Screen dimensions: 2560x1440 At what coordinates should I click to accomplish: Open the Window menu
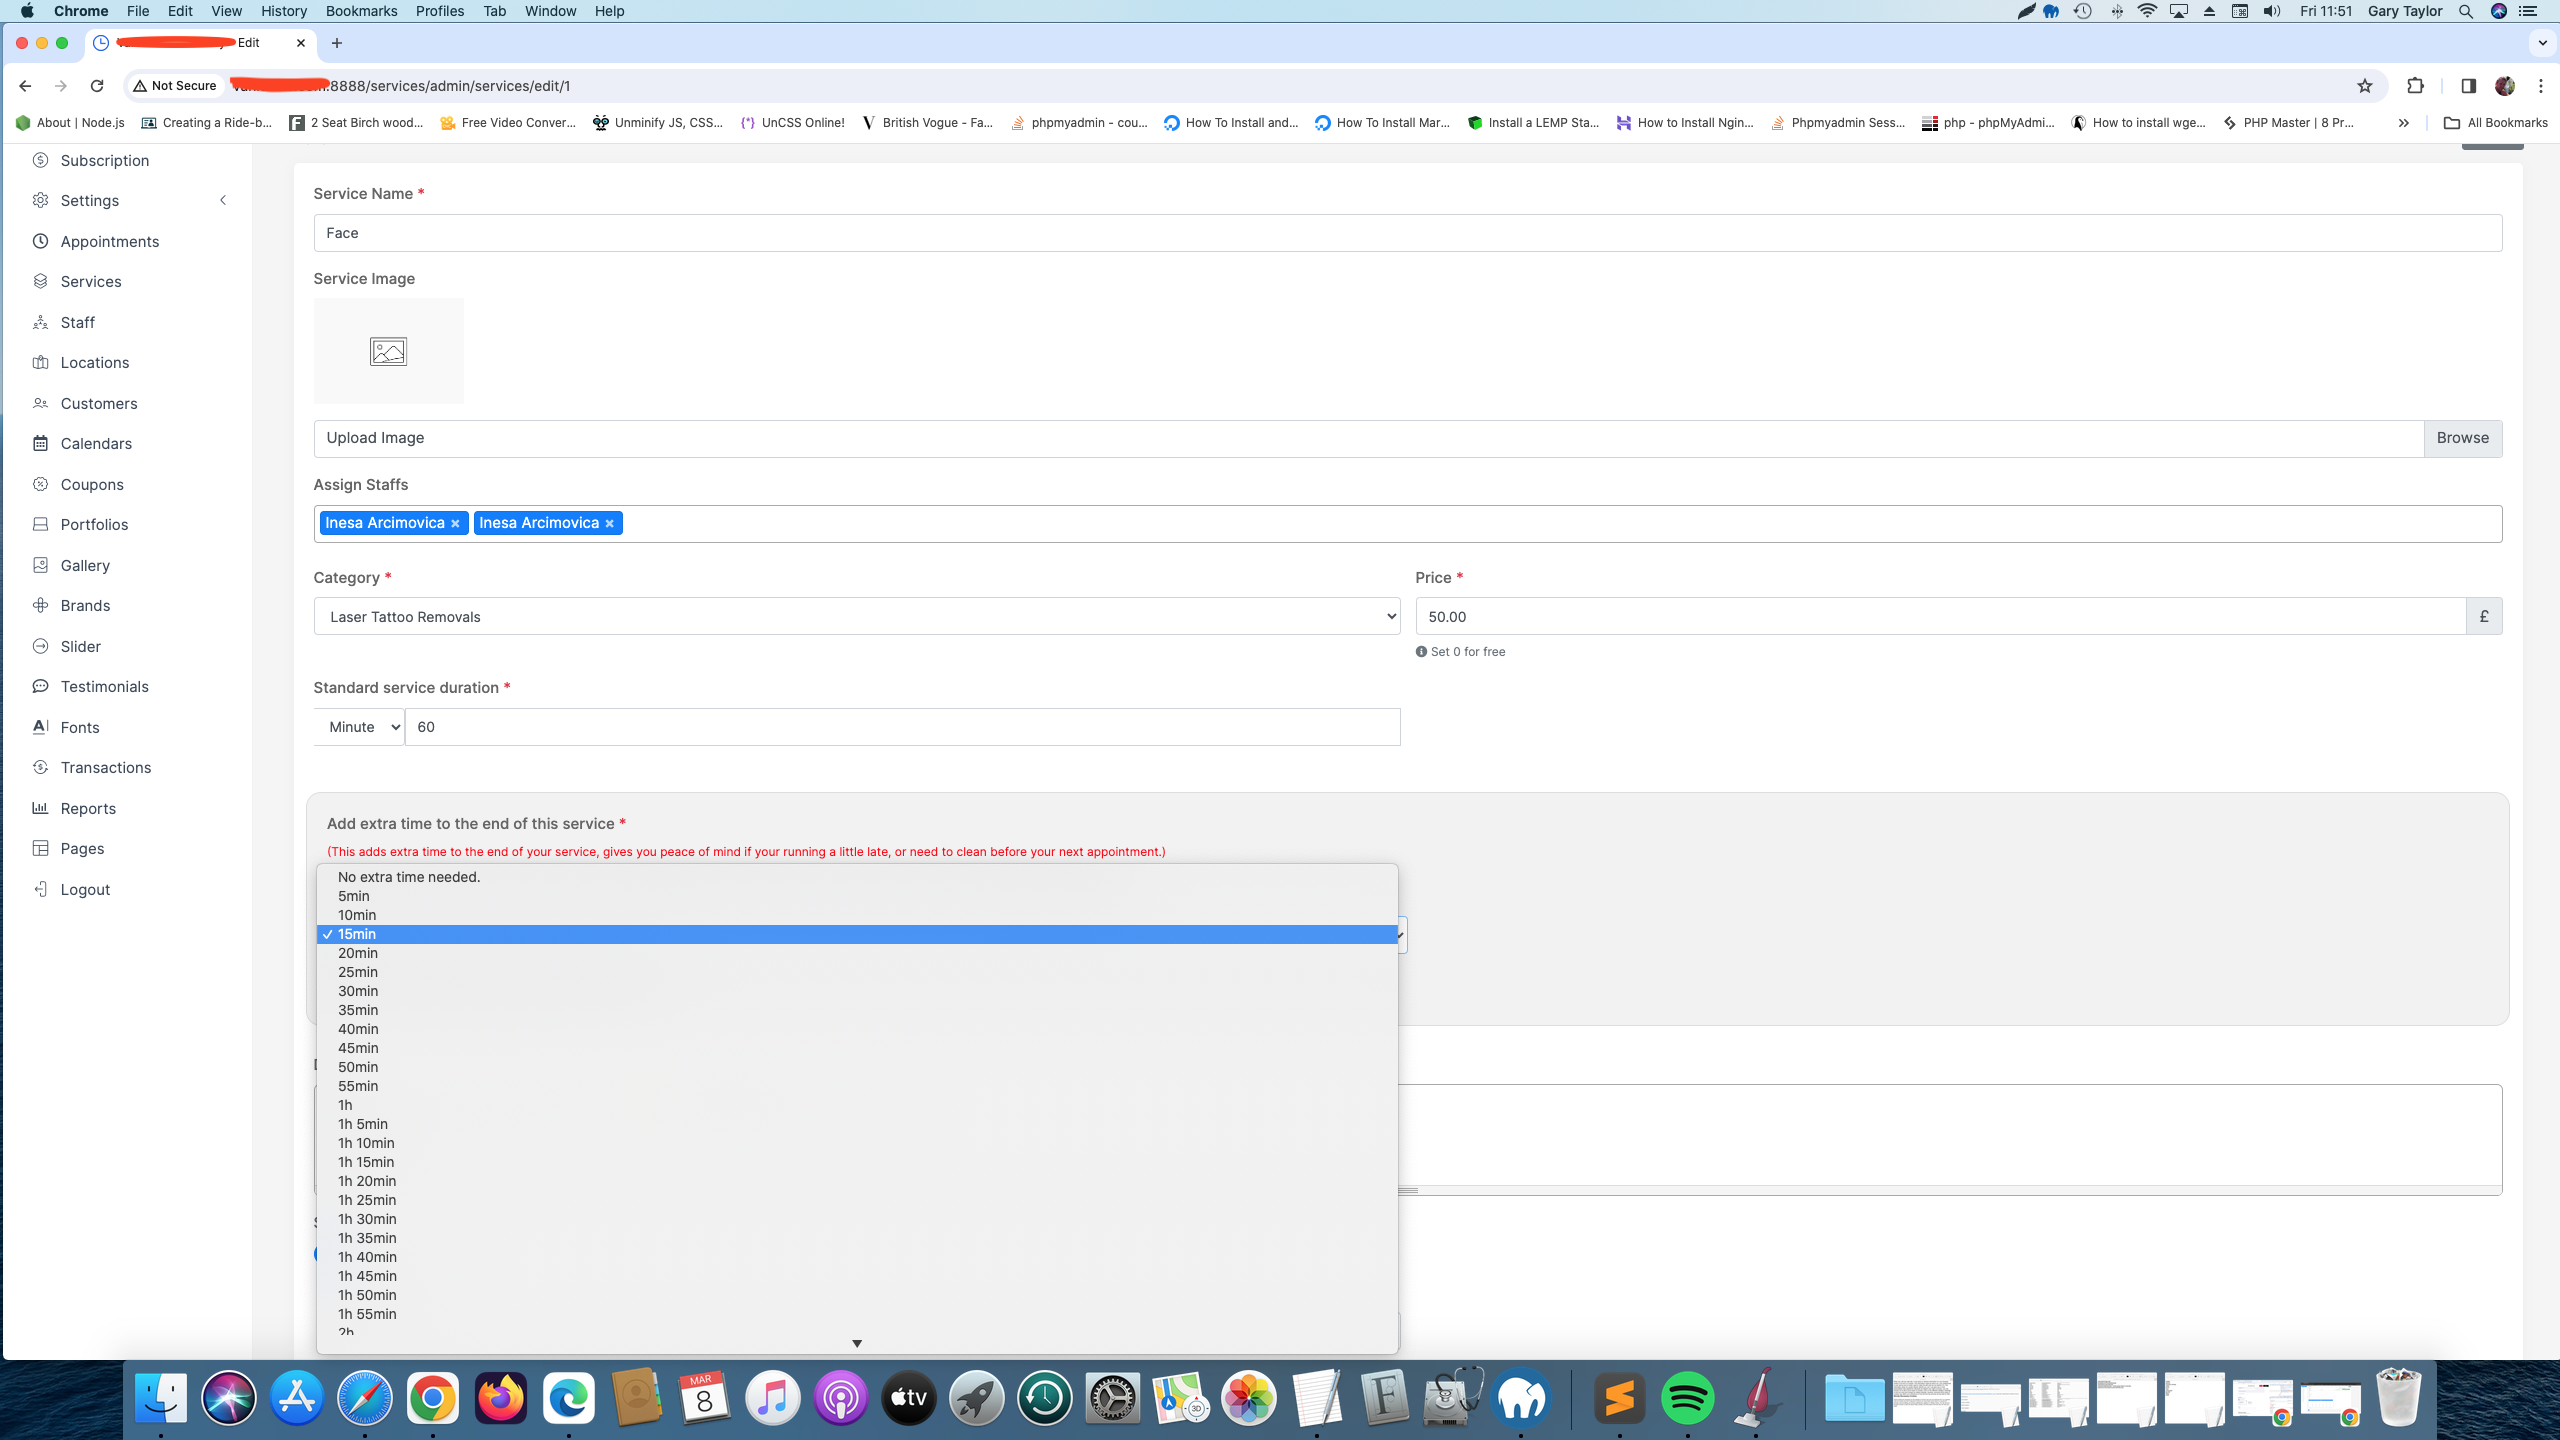[550, 11]
